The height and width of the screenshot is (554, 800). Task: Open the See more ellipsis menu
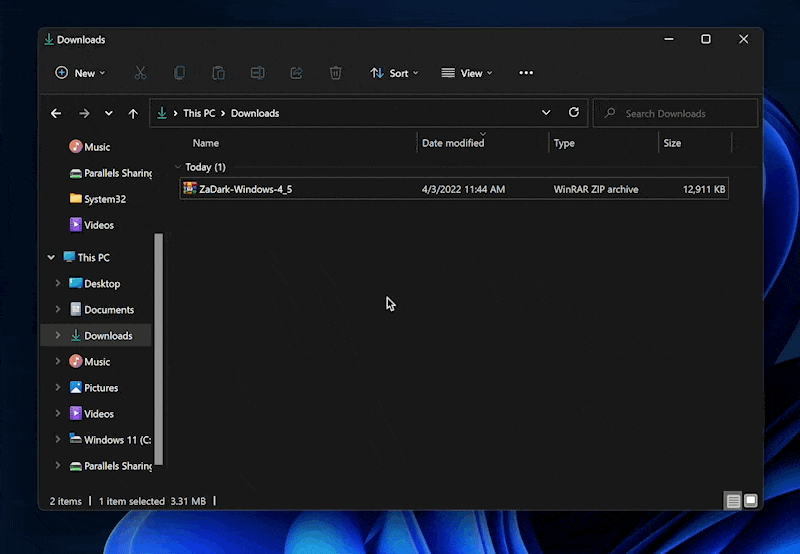526,73
